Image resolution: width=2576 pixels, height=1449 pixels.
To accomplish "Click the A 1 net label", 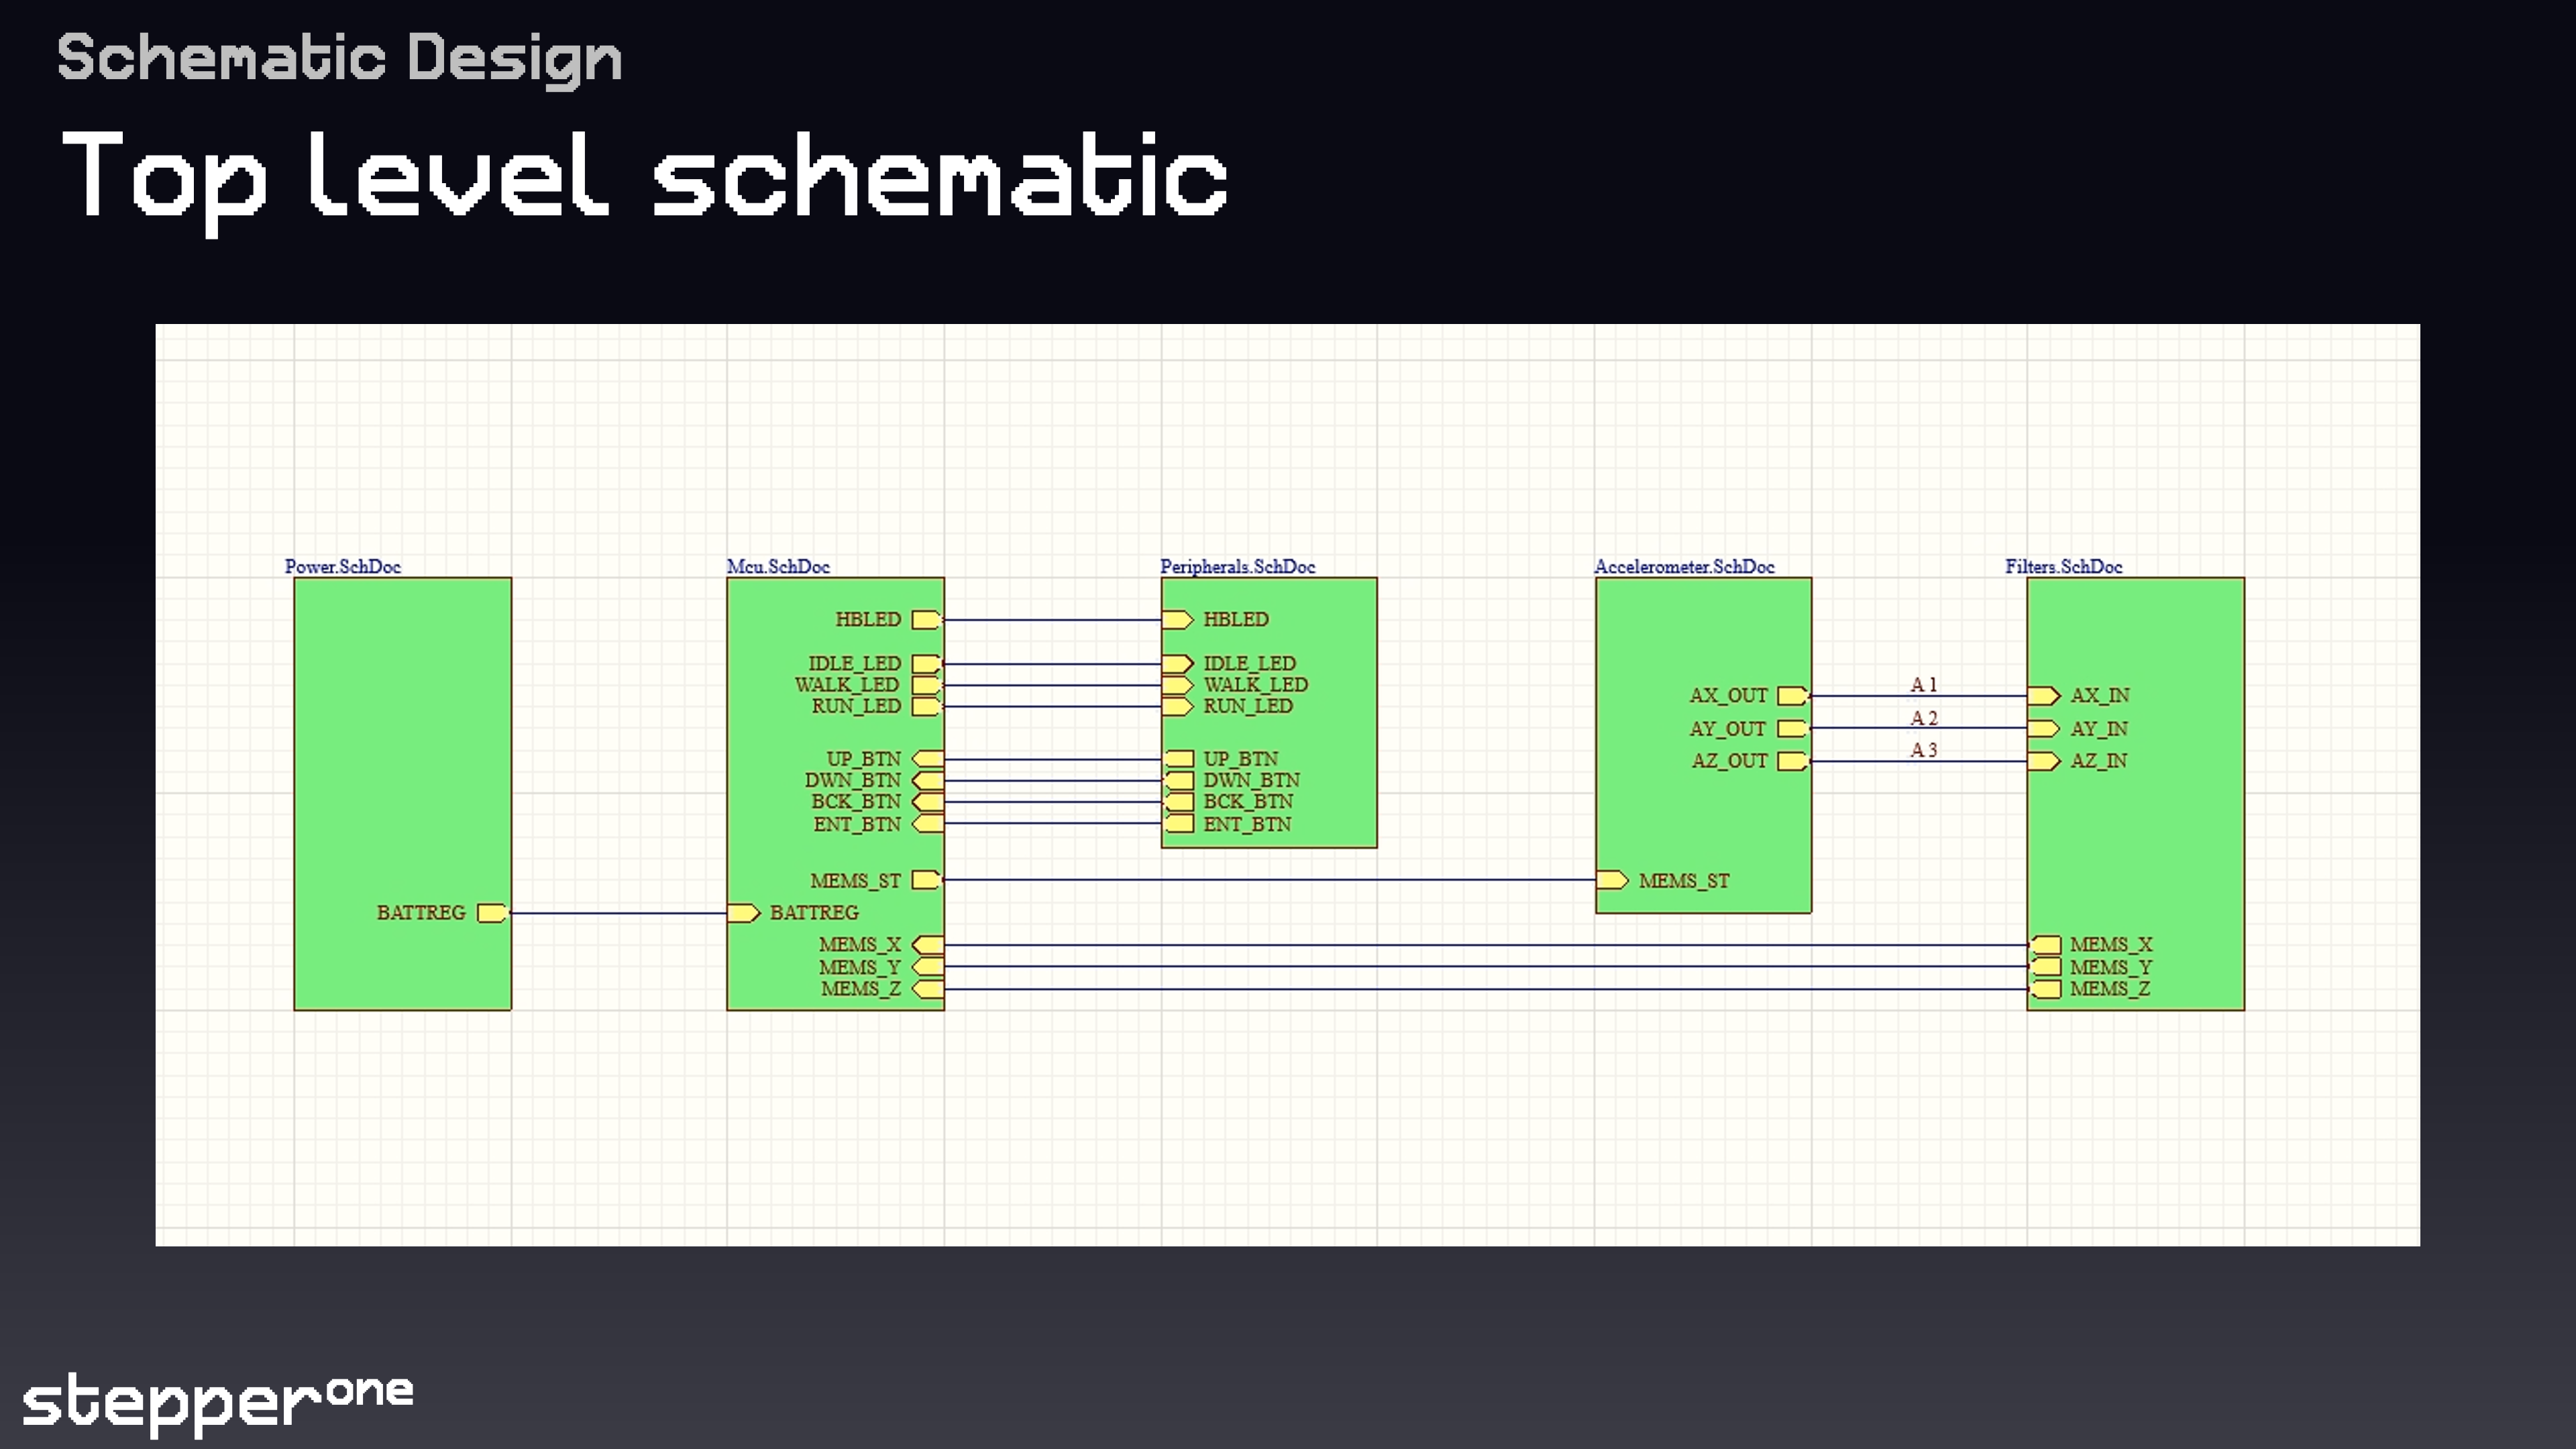I will 1923,685.
